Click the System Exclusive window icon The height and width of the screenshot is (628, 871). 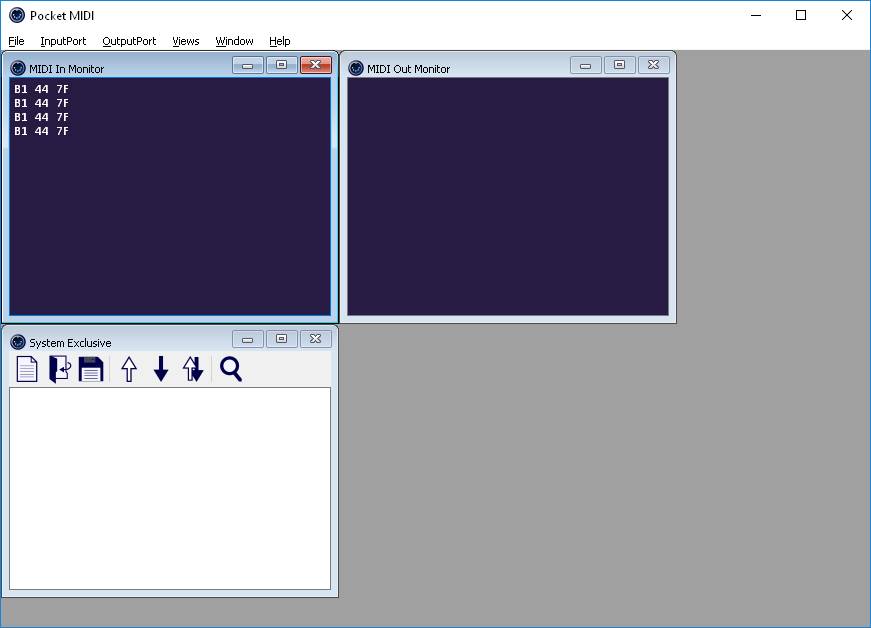pos(18,342)
